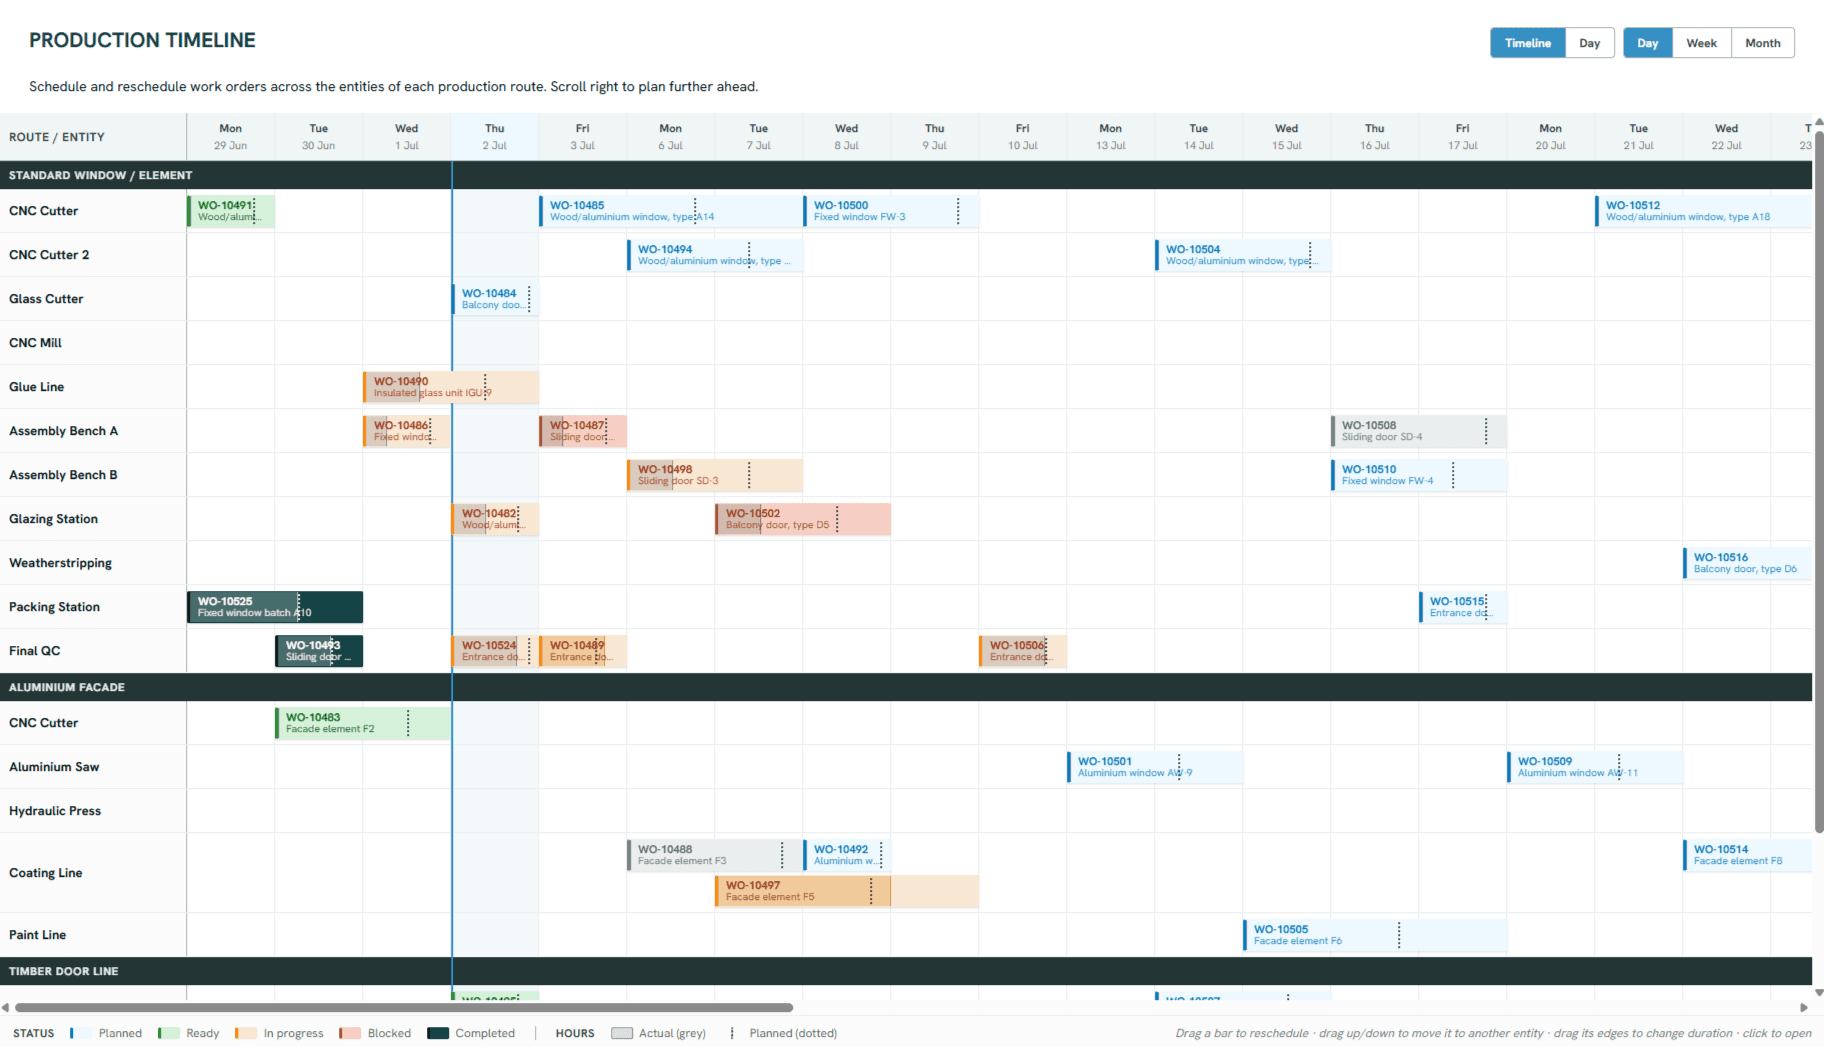Open WO-10492 Aluminium window bar
The image size is (1824, 1047).
[x=847, y=855]
